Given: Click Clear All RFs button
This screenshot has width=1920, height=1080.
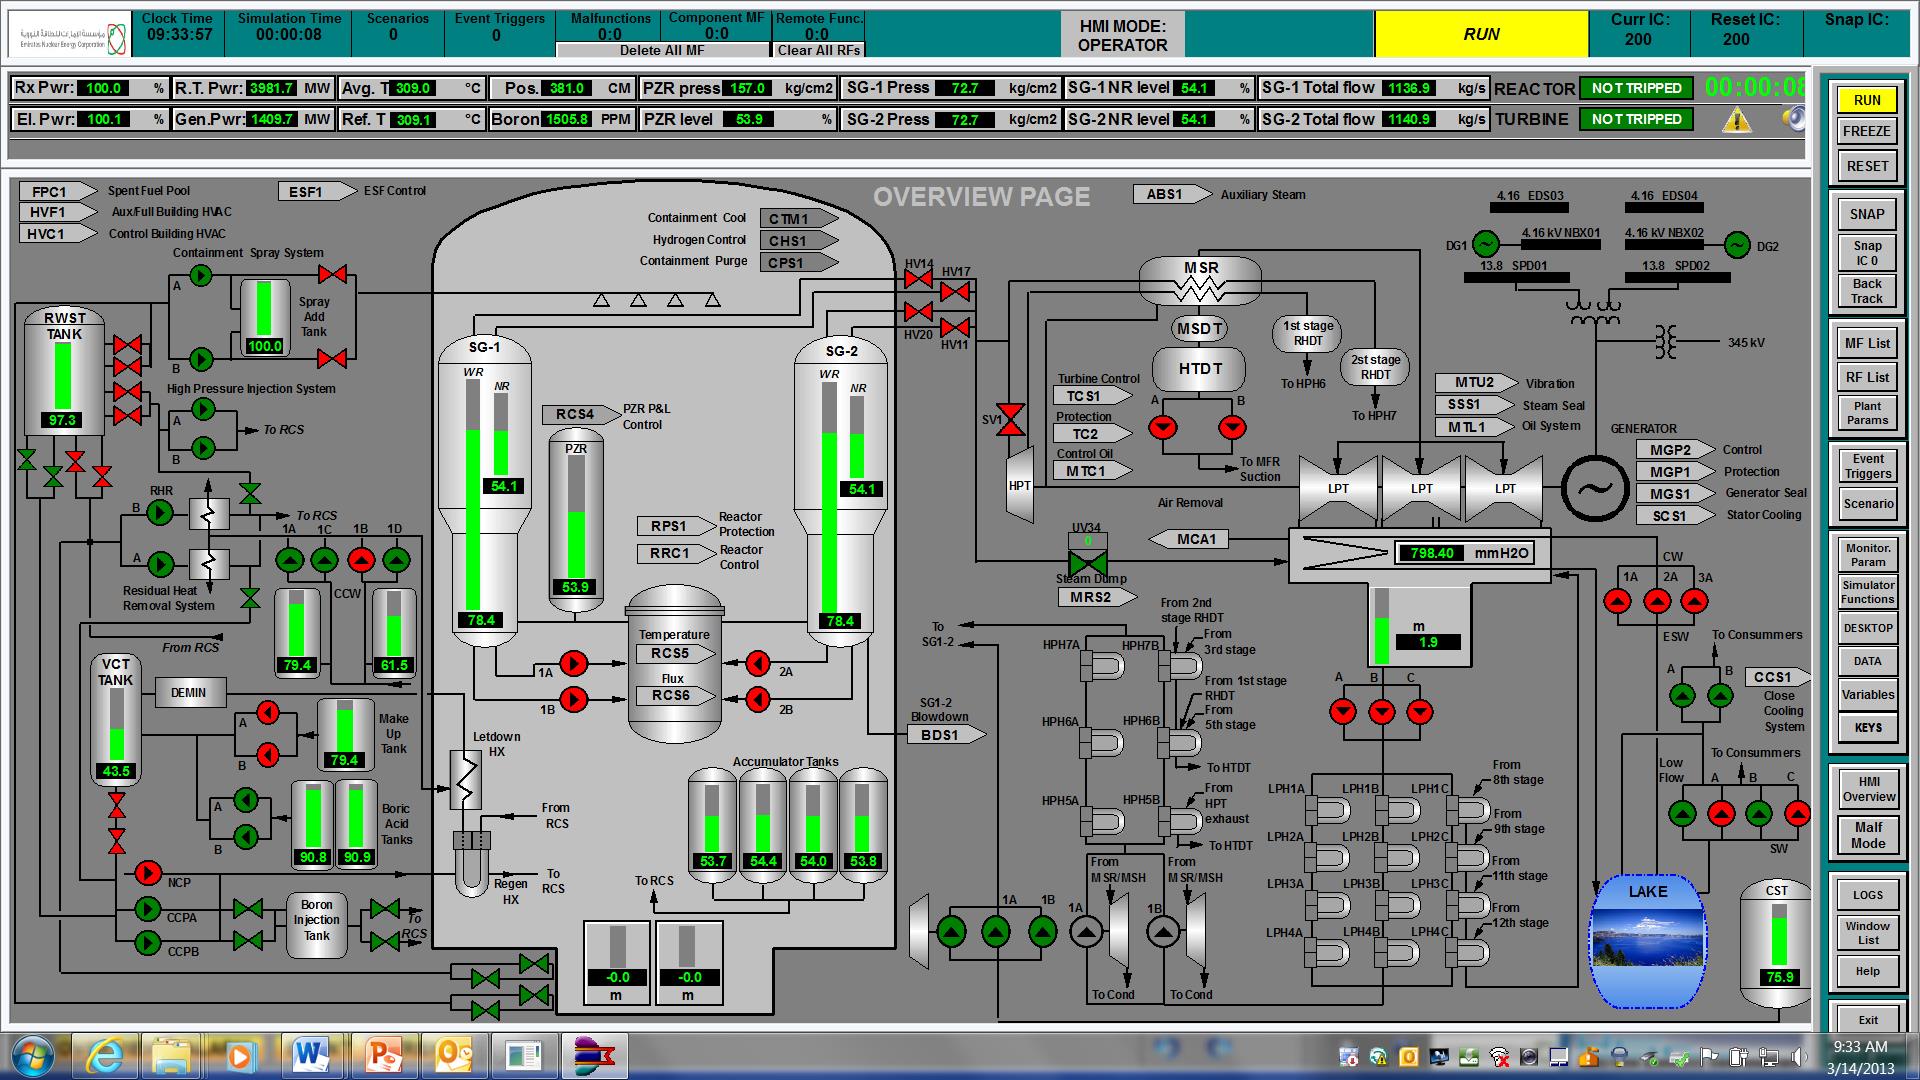Looking at the screenshot, I should pos(818,50).
